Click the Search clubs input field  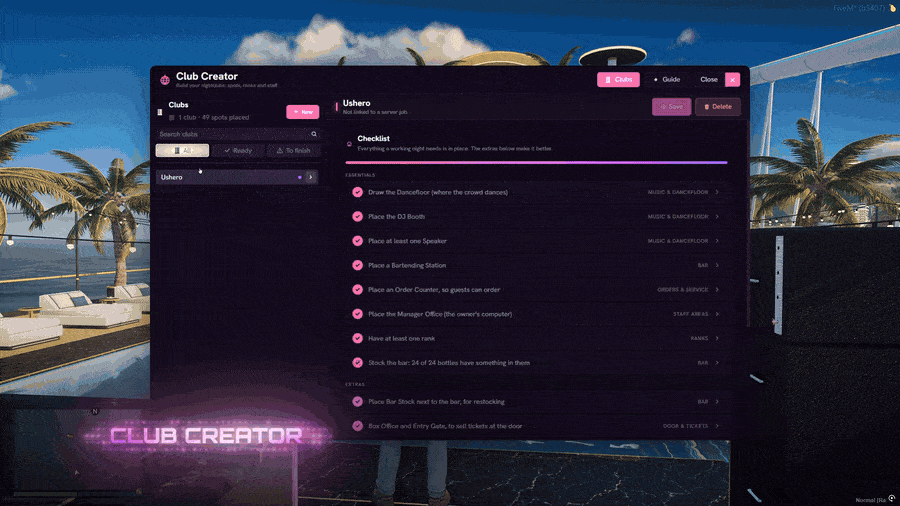(238, 134)
